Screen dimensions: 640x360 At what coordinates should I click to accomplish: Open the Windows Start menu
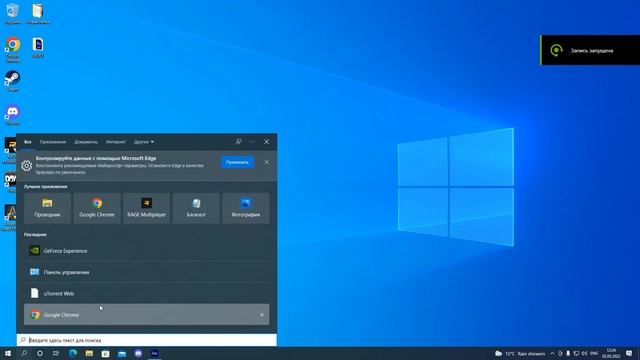coord(8,353)
